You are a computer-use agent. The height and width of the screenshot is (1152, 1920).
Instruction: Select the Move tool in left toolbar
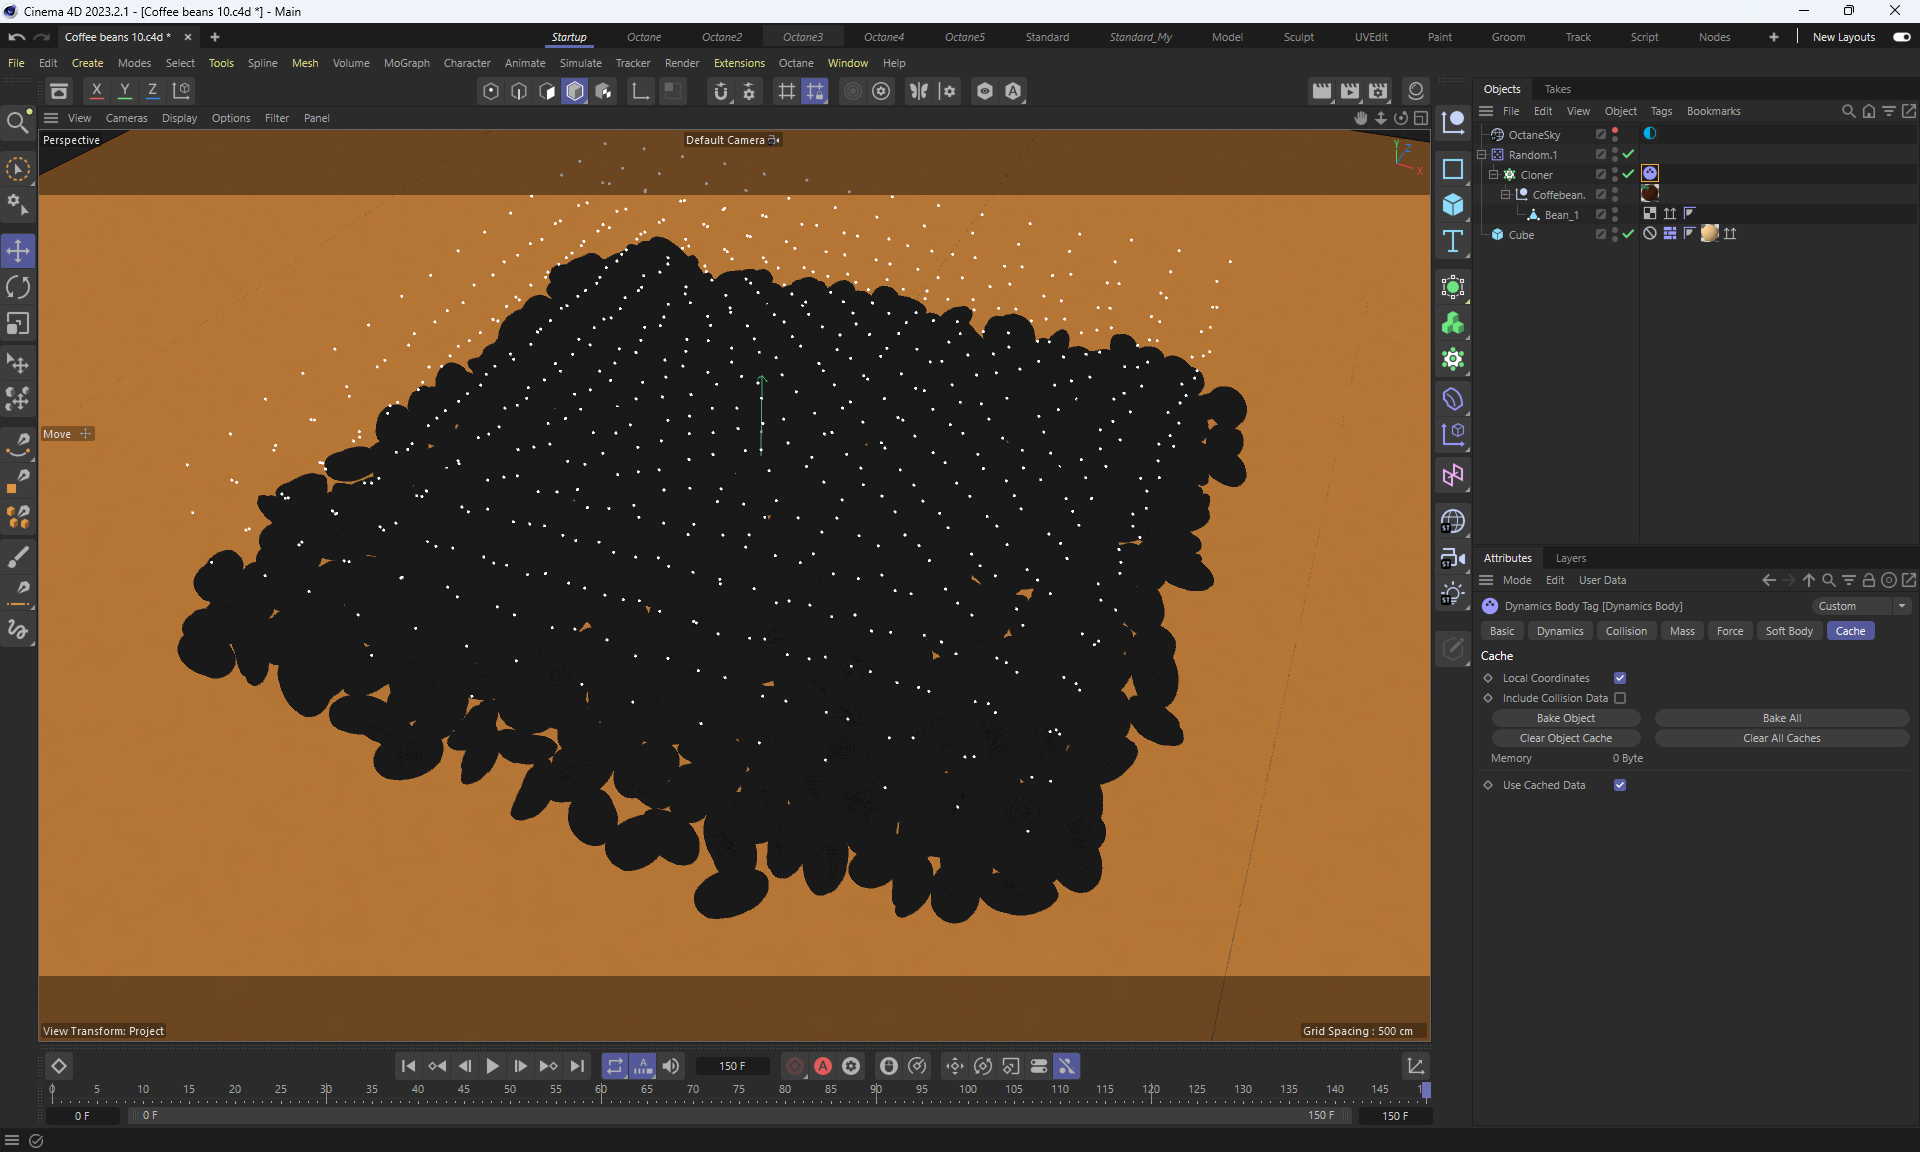[x=18, y=251]
